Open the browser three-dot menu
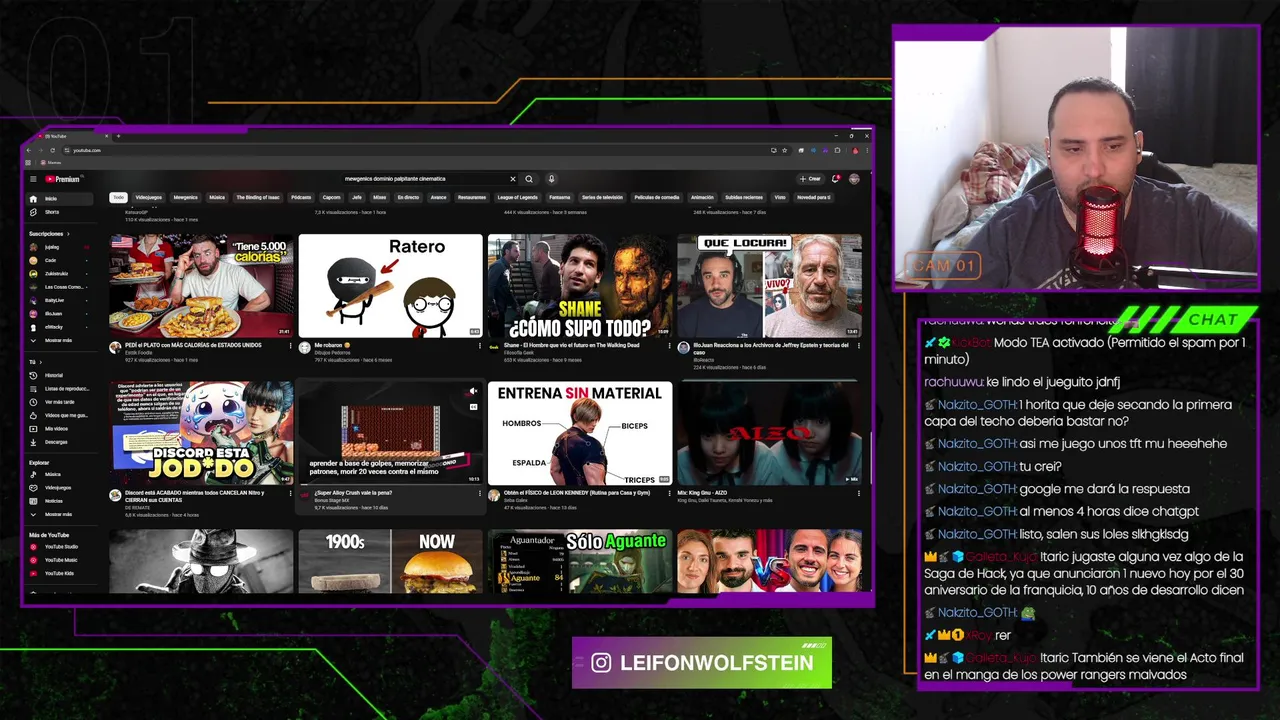The image size is (1280, 720). click(x=866, y=150)
